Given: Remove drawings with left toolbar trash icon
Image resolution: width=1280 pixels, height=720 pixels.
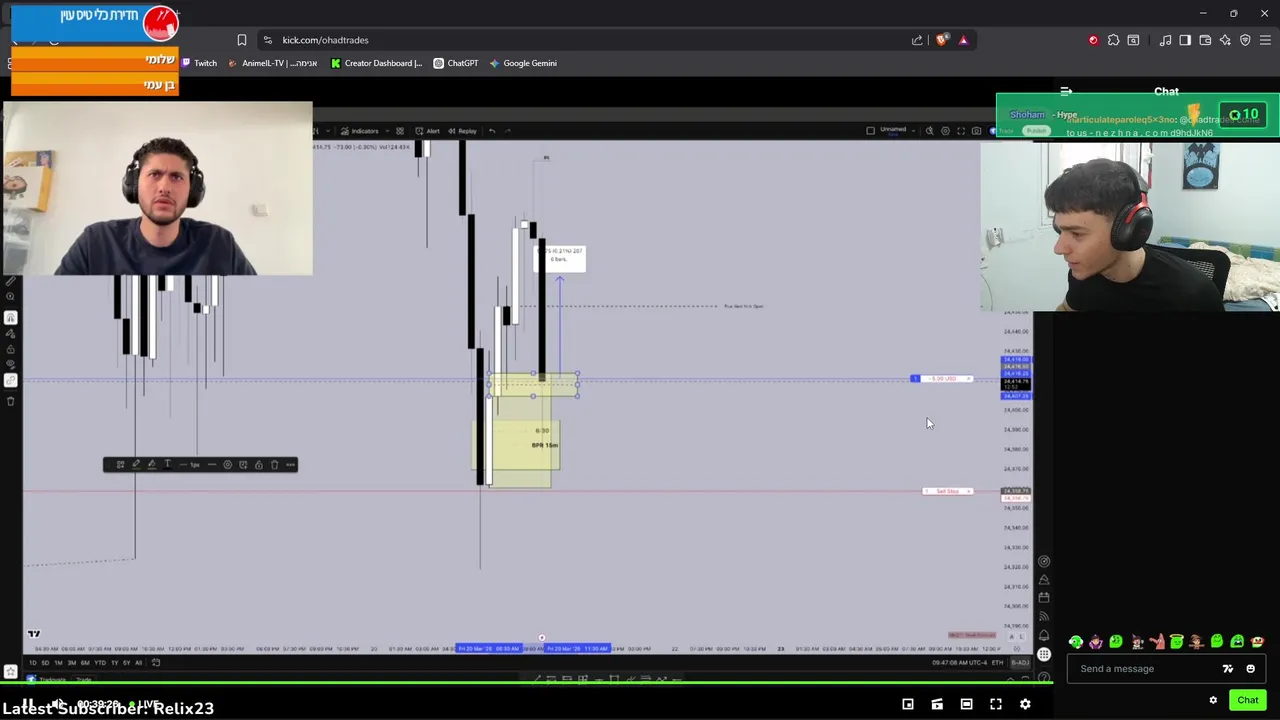Looking at the screenshot, I should click(x=10, y=401).
